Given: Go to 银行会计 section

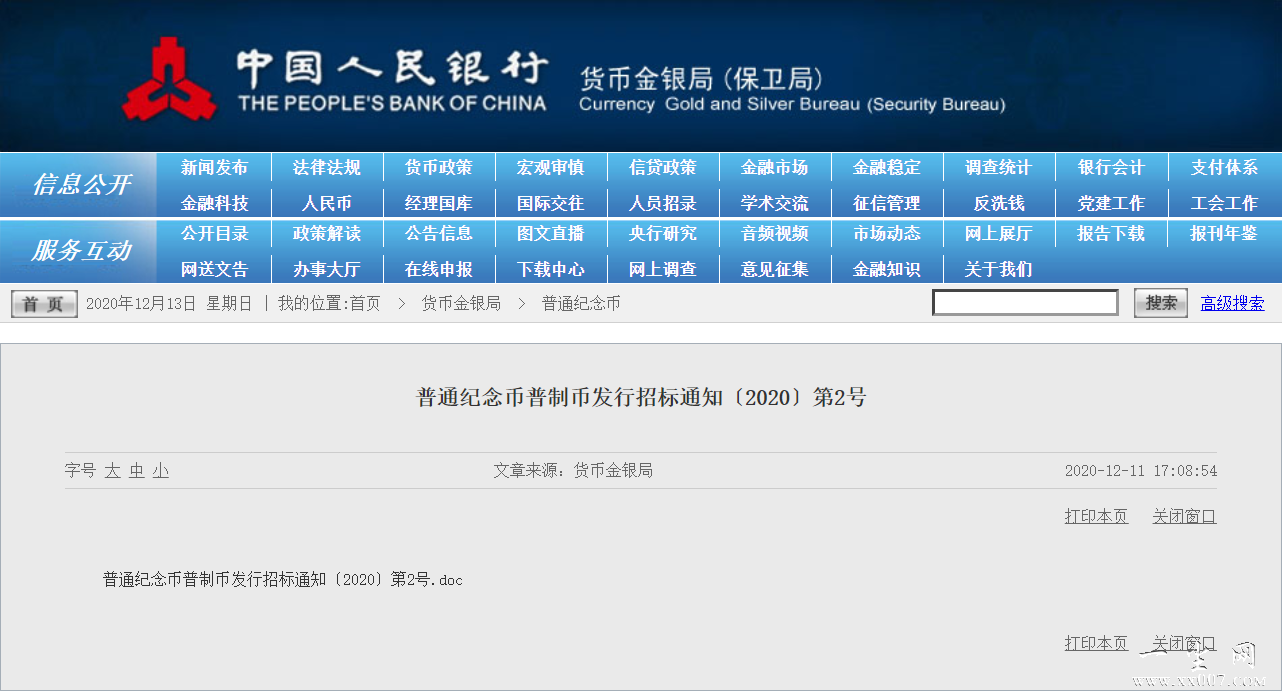Looking at the screenshot, I should pos(1110,168).
